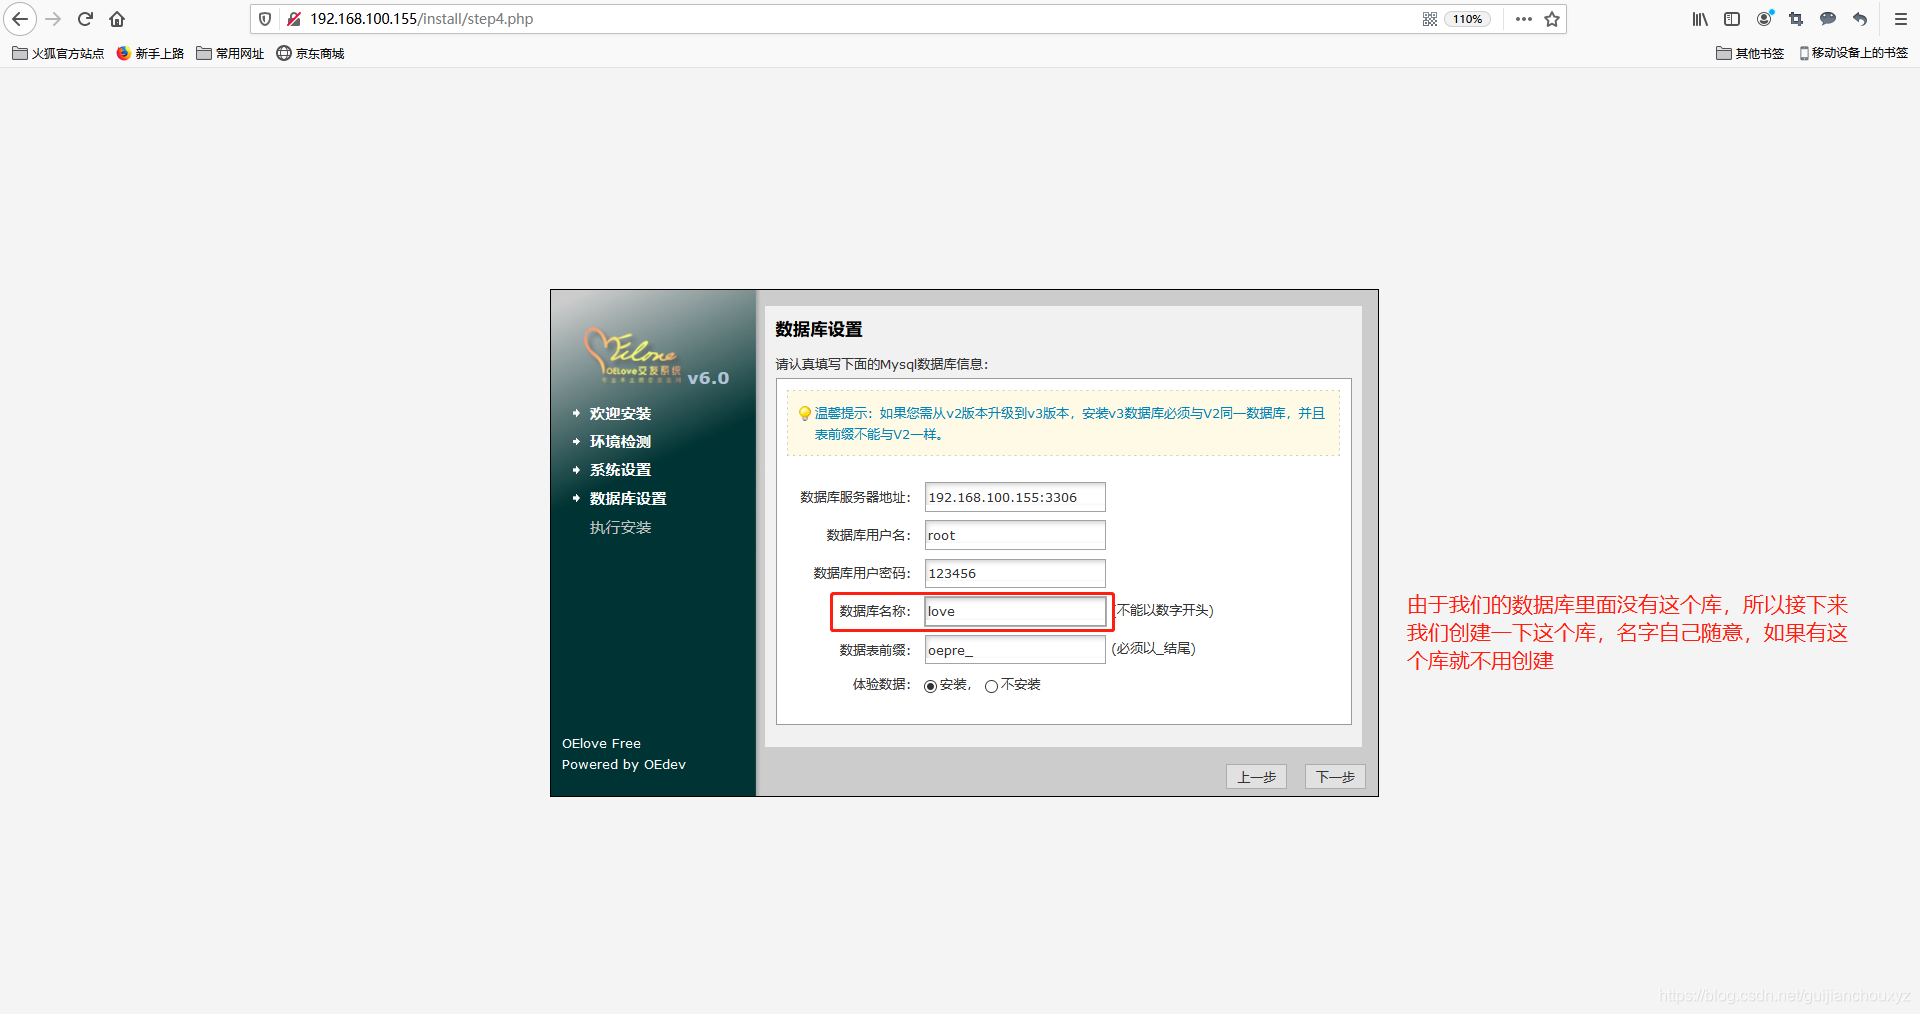Open the Firefox account icon
Image resolution: width=1920 pixels, height=1014 pixels.
coord(1765,19)
